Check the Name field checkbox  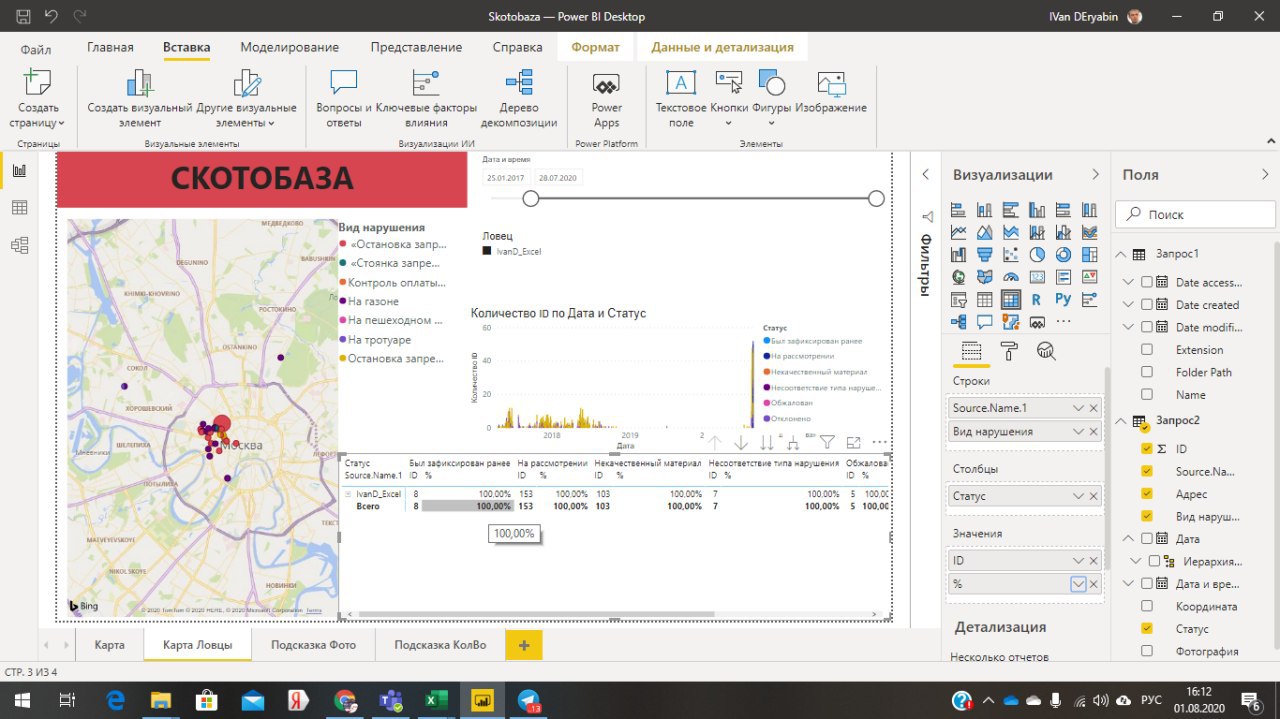tap(1147, 395)
